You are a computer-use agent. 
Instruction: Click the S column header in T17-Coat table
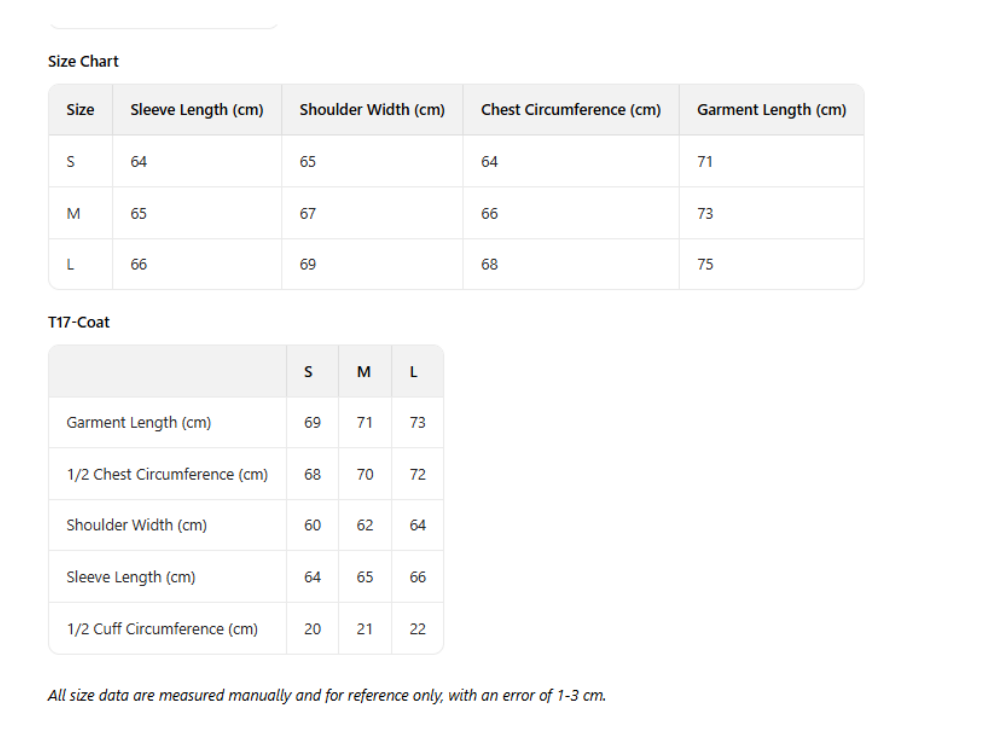tap(308, 372)
